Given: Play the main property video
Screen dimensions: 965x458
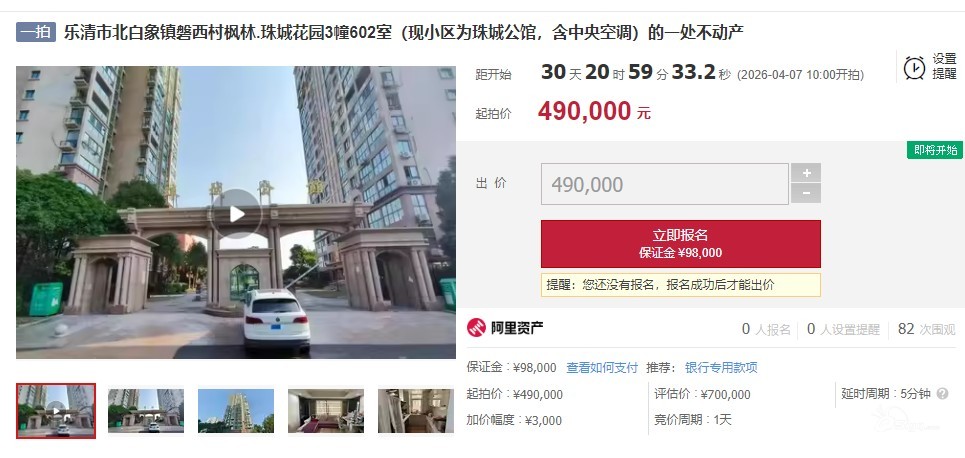Looking at the screenshot, I should point(237,214).
